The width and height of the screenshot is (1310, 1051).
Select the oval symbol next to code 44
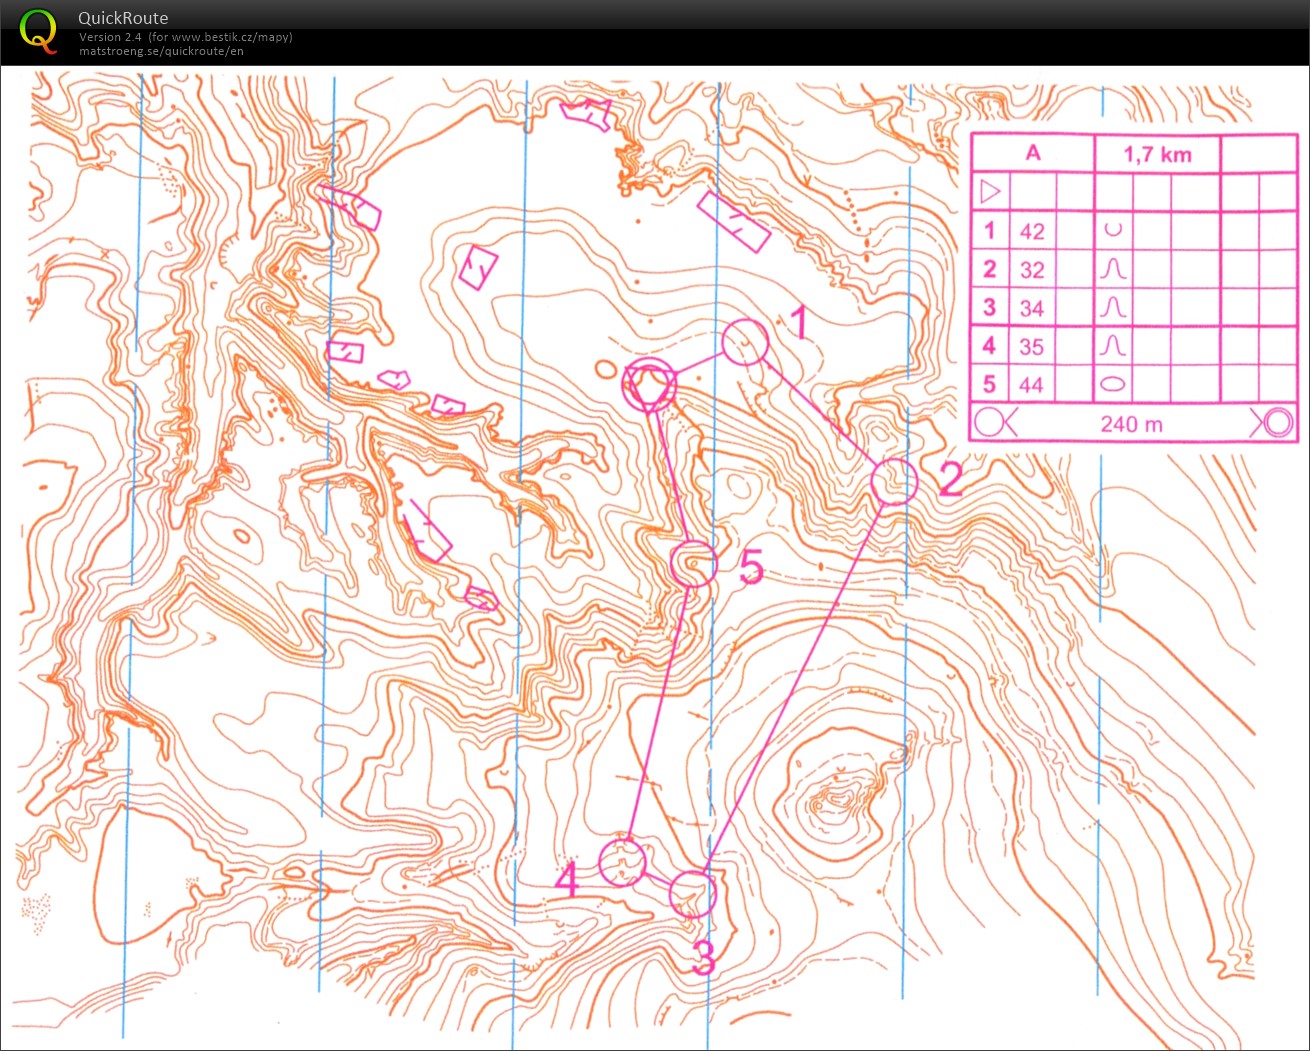[x=1113, y=384]
